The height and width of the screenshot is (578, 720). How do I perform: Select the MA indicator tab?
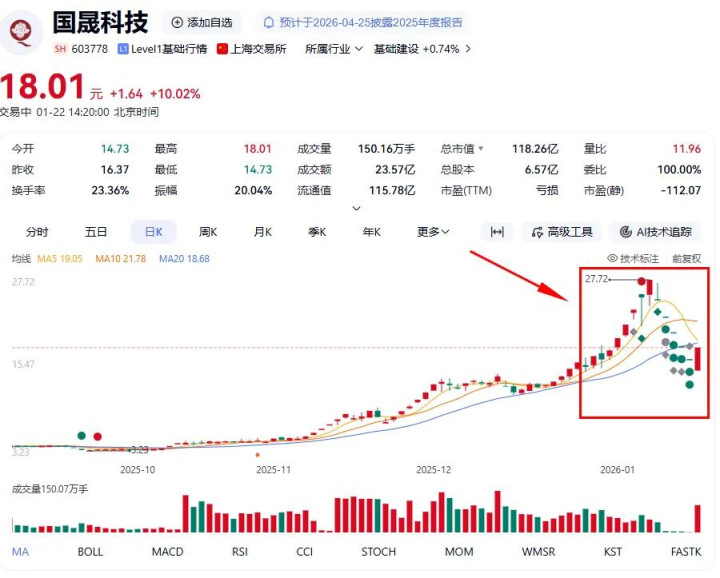pyautogui.click(x=20, y=551)
